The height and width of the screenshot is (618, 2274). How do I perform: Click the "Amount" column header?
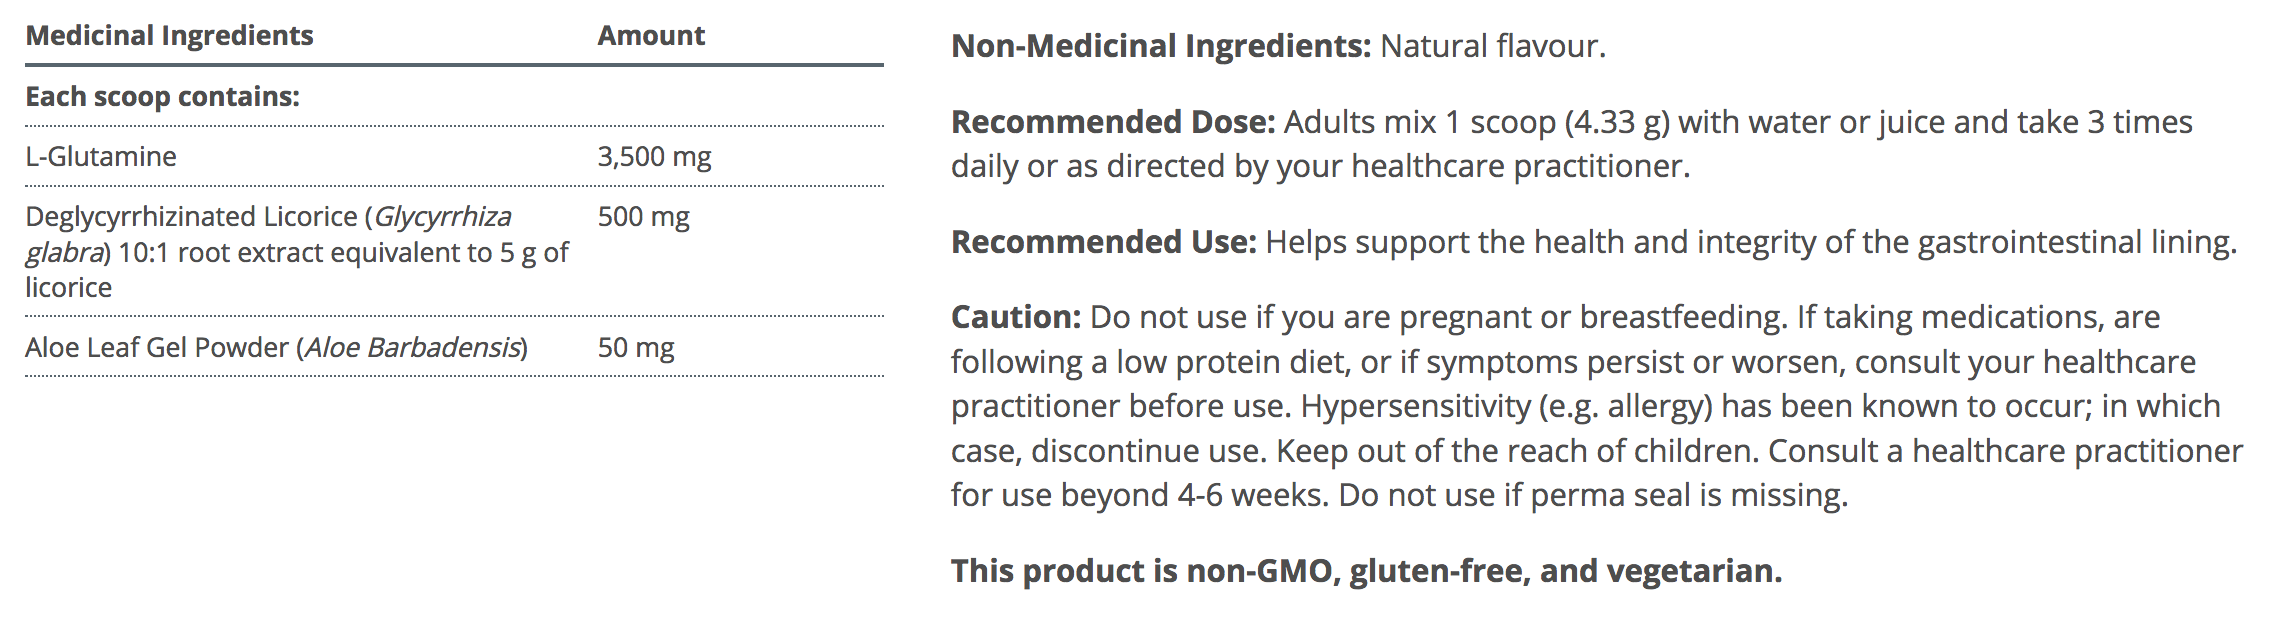(651, 36)
